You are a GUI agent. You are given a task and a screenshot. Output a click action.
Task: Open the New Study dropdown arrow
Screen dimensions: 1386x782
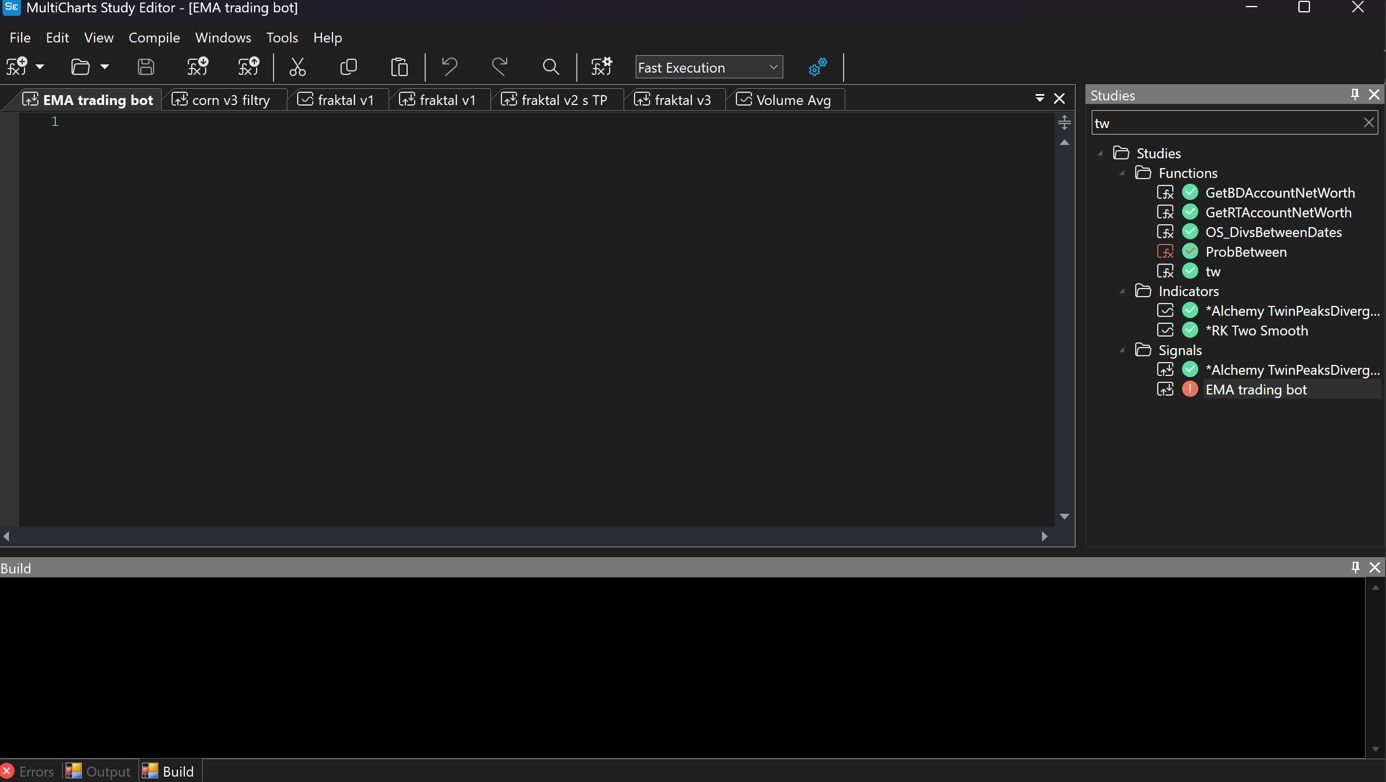(40, 67)
